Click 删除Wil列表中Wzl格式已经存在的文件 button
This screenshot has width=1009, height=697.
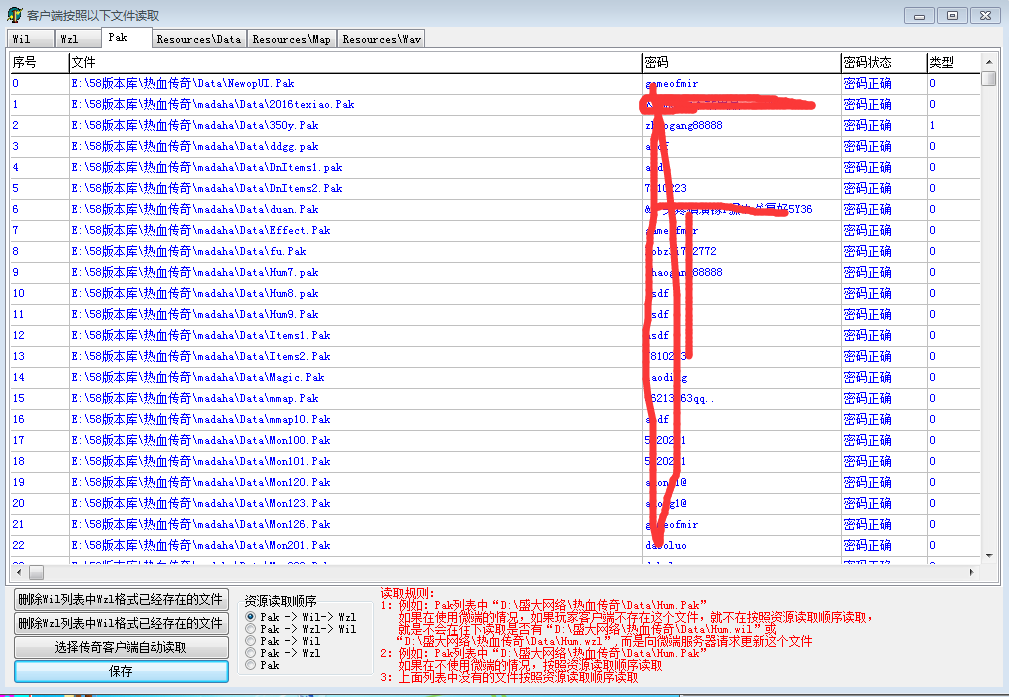point(121,599)
